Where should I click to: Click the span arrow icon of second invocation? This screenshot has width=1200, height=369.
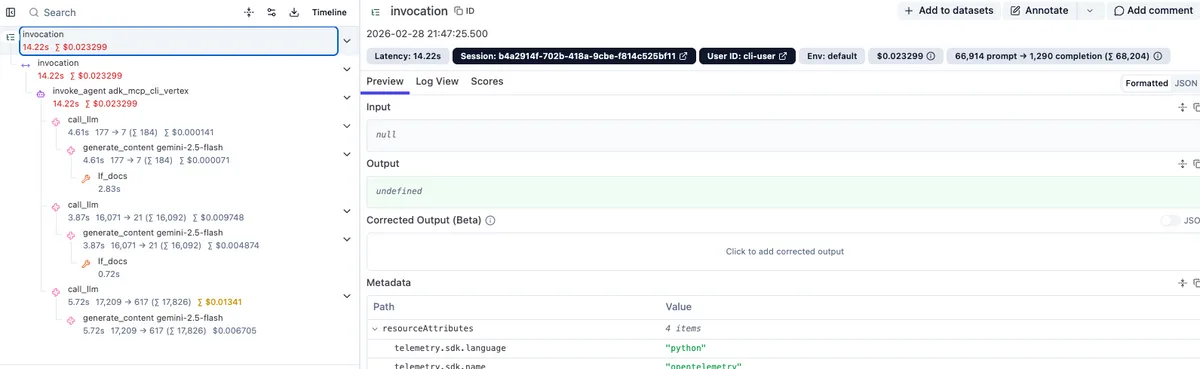[x=26, y=64]
